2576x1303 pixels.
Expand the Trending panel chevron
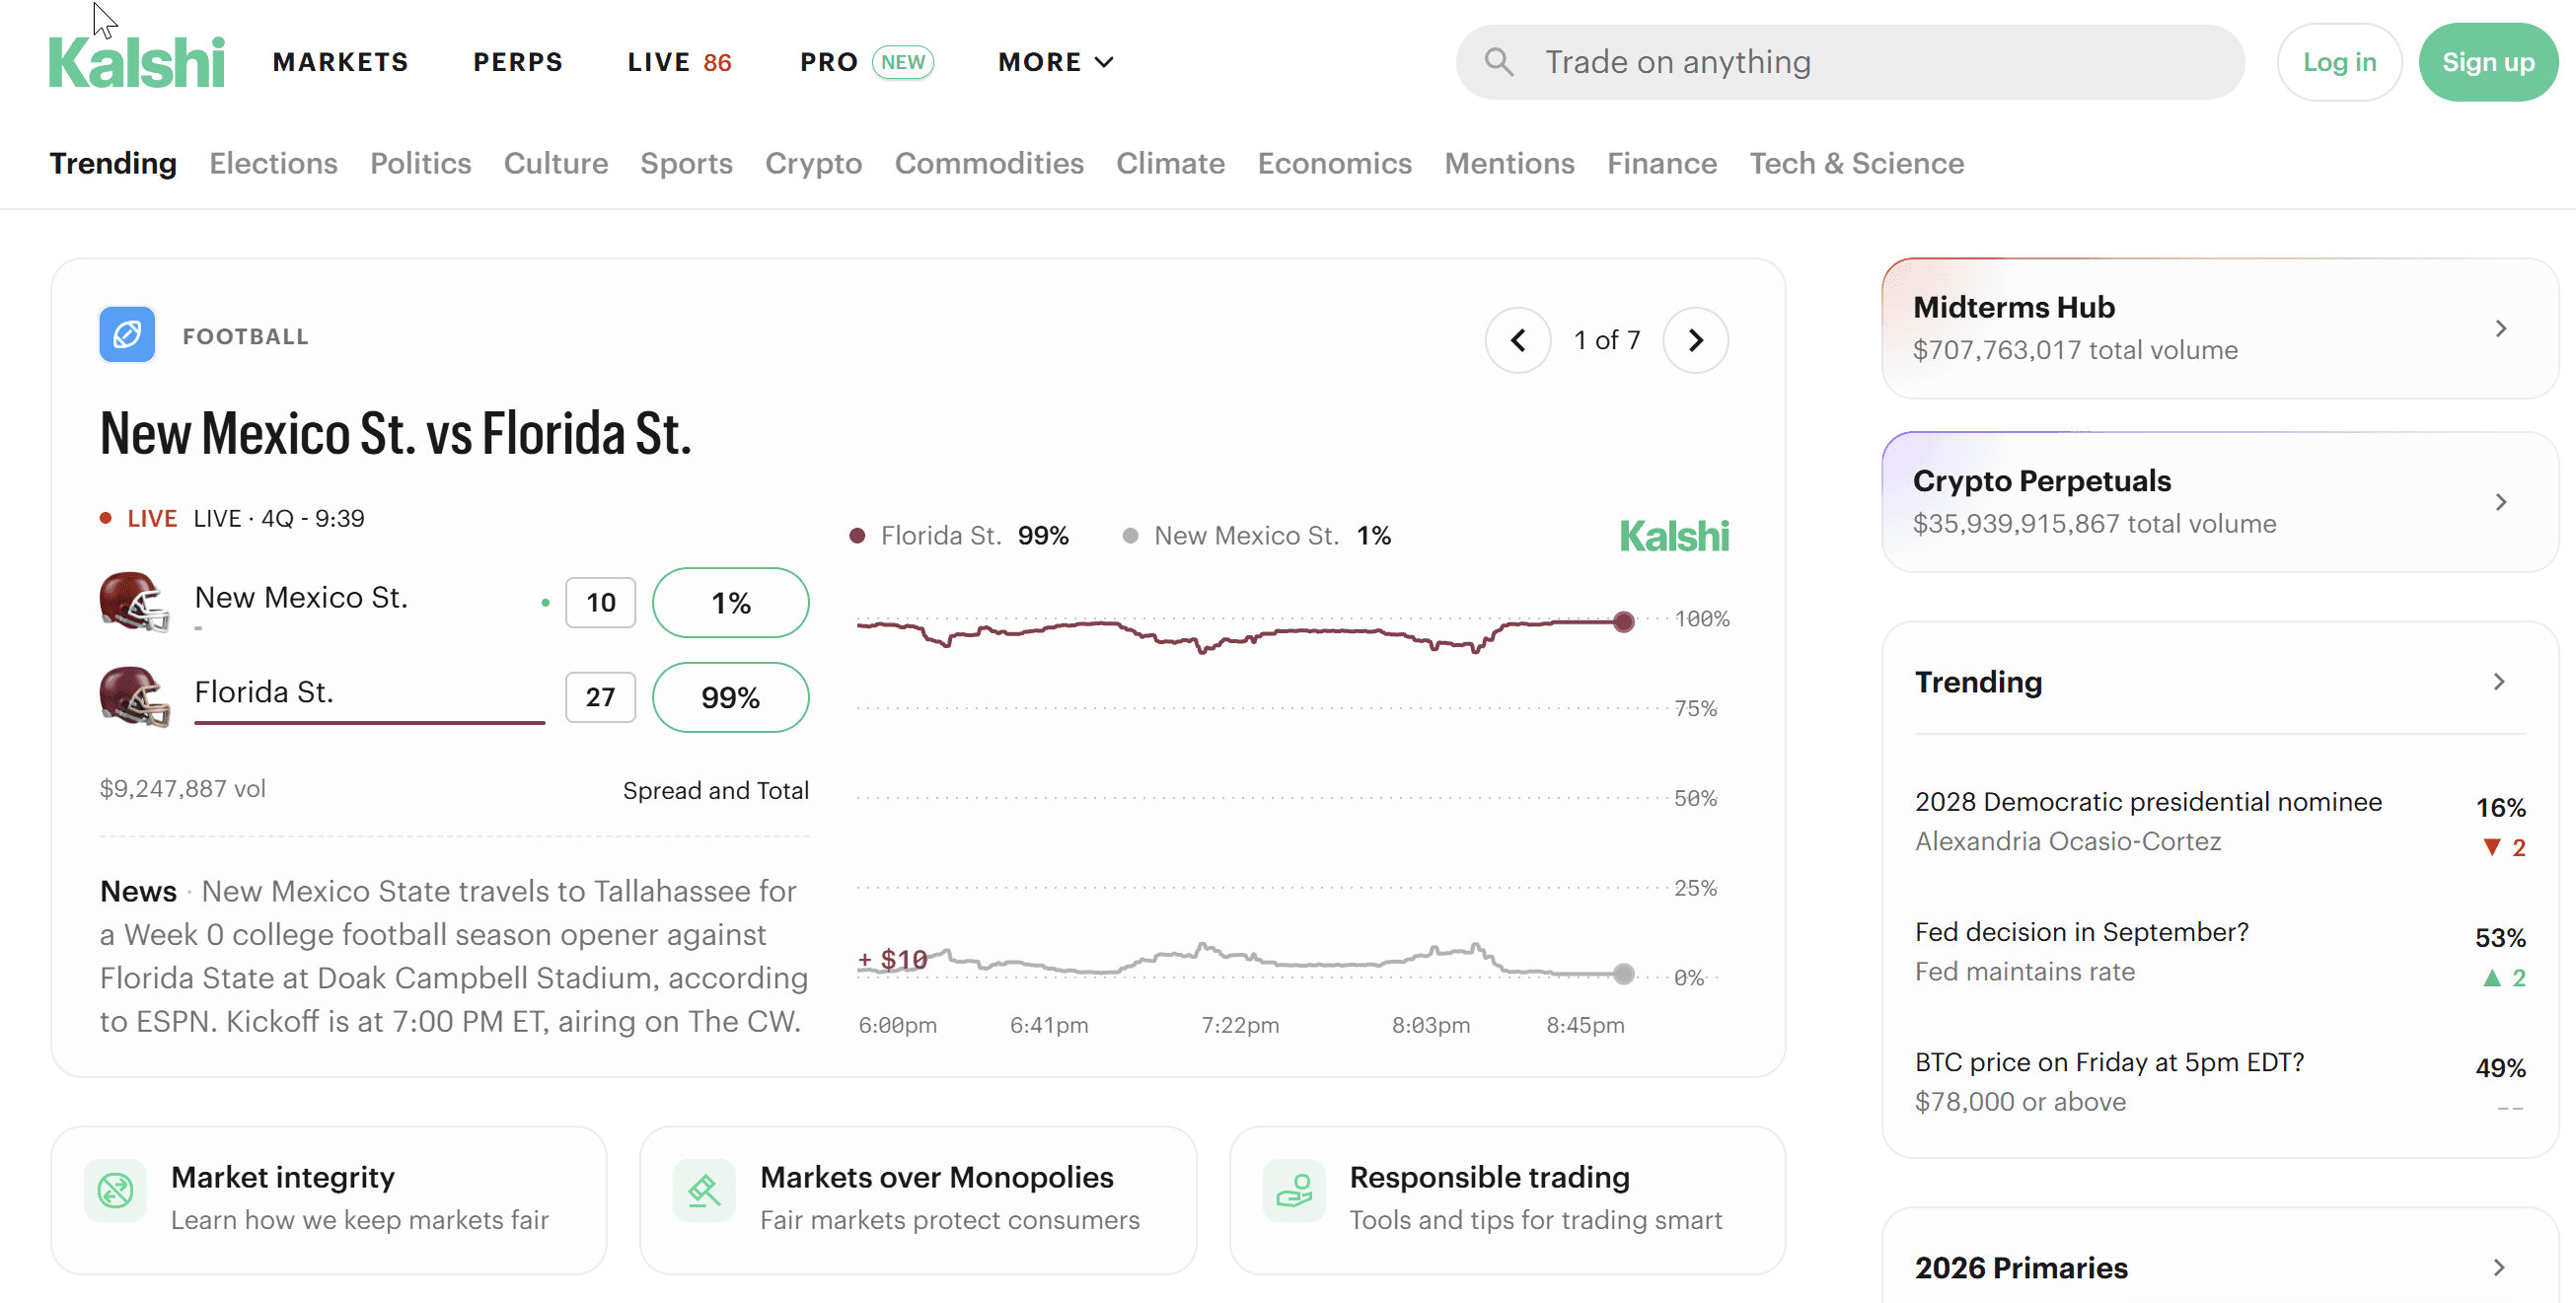[x=2499, y=682]
